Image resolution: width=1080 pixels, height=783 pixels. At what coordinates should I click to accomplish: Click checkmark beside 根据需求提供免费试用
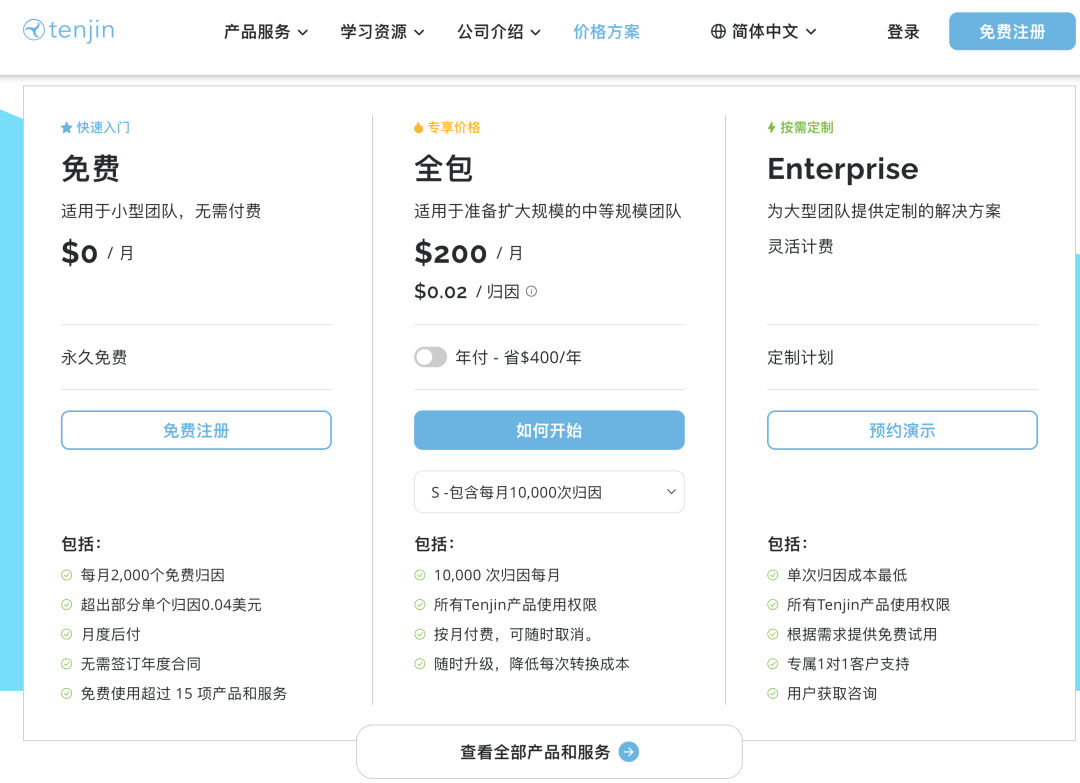click(773, 634)
